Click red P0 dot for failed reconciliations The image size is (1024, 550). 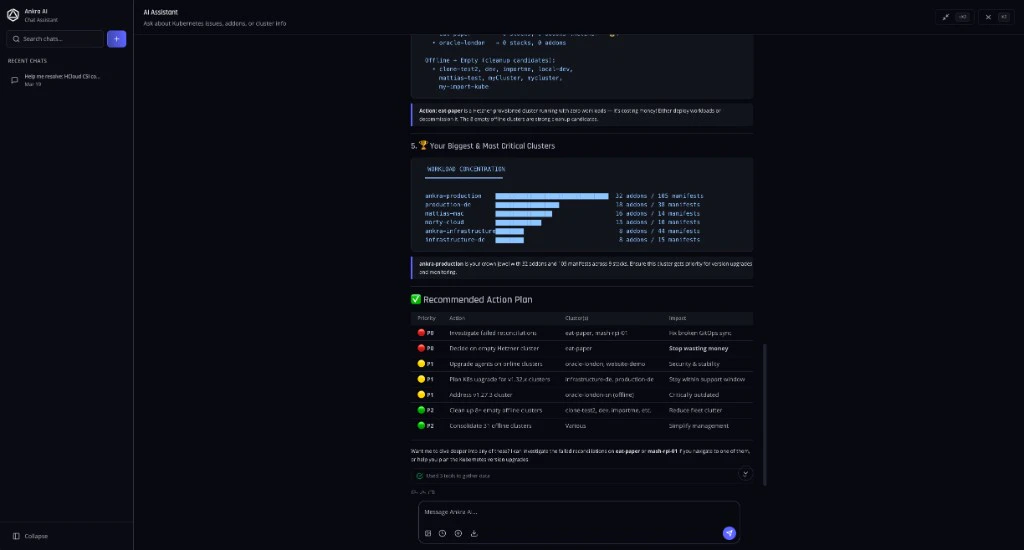click(421, 332)
